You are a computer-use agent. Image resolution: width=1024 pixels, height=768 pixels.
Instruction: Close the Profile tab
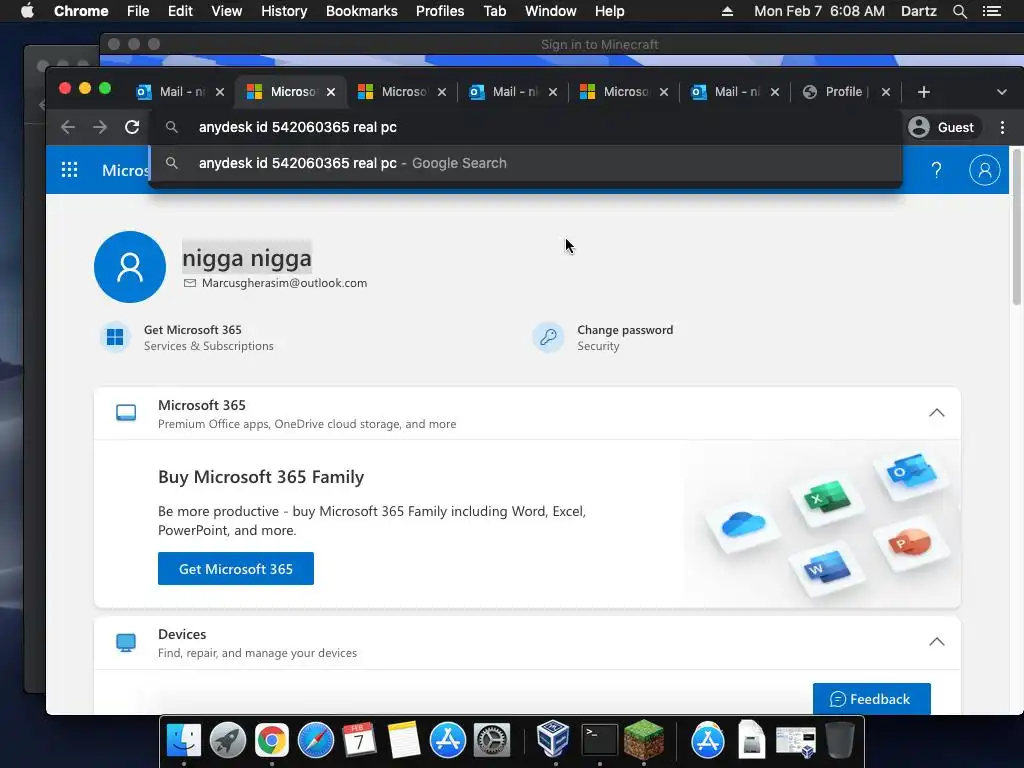click(x=886, y=92)
